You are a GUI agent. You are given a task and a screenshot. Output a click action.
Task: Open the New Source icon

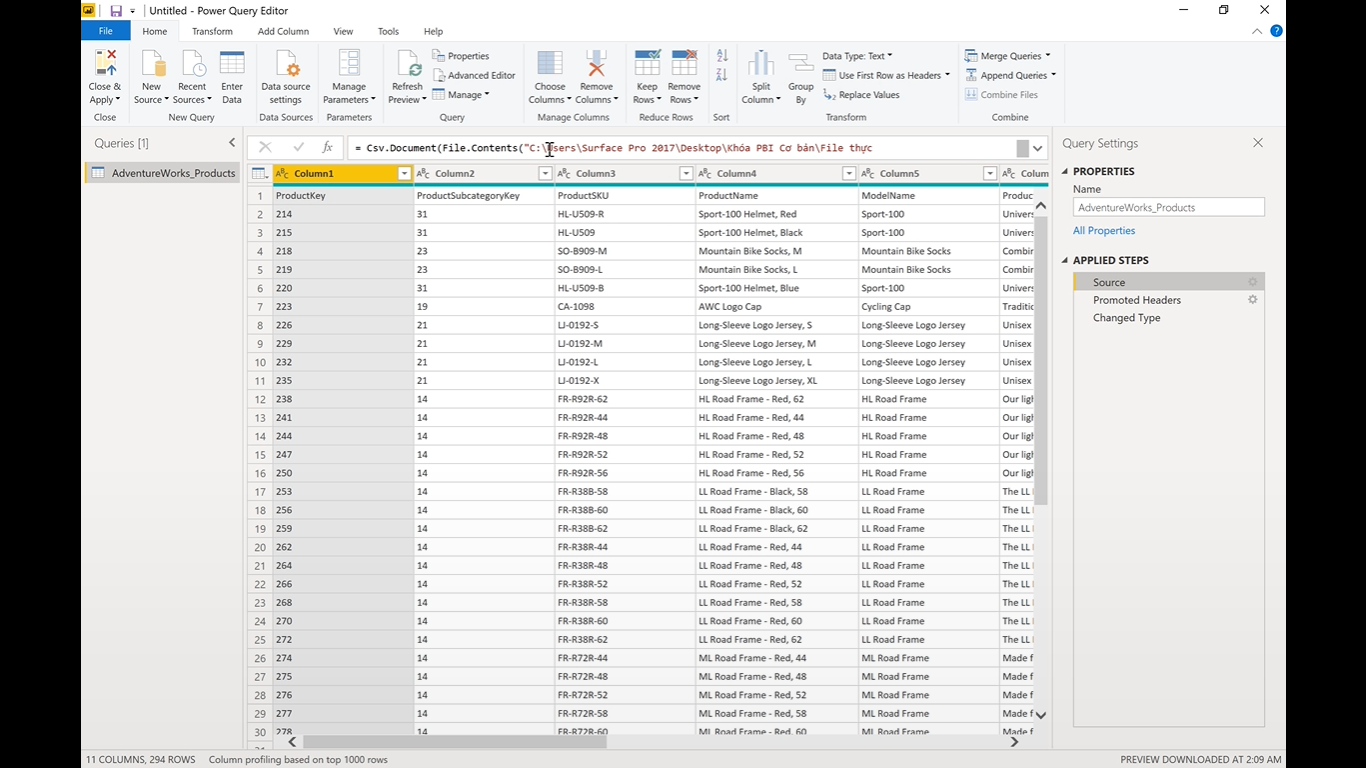[x=152, y=64]
